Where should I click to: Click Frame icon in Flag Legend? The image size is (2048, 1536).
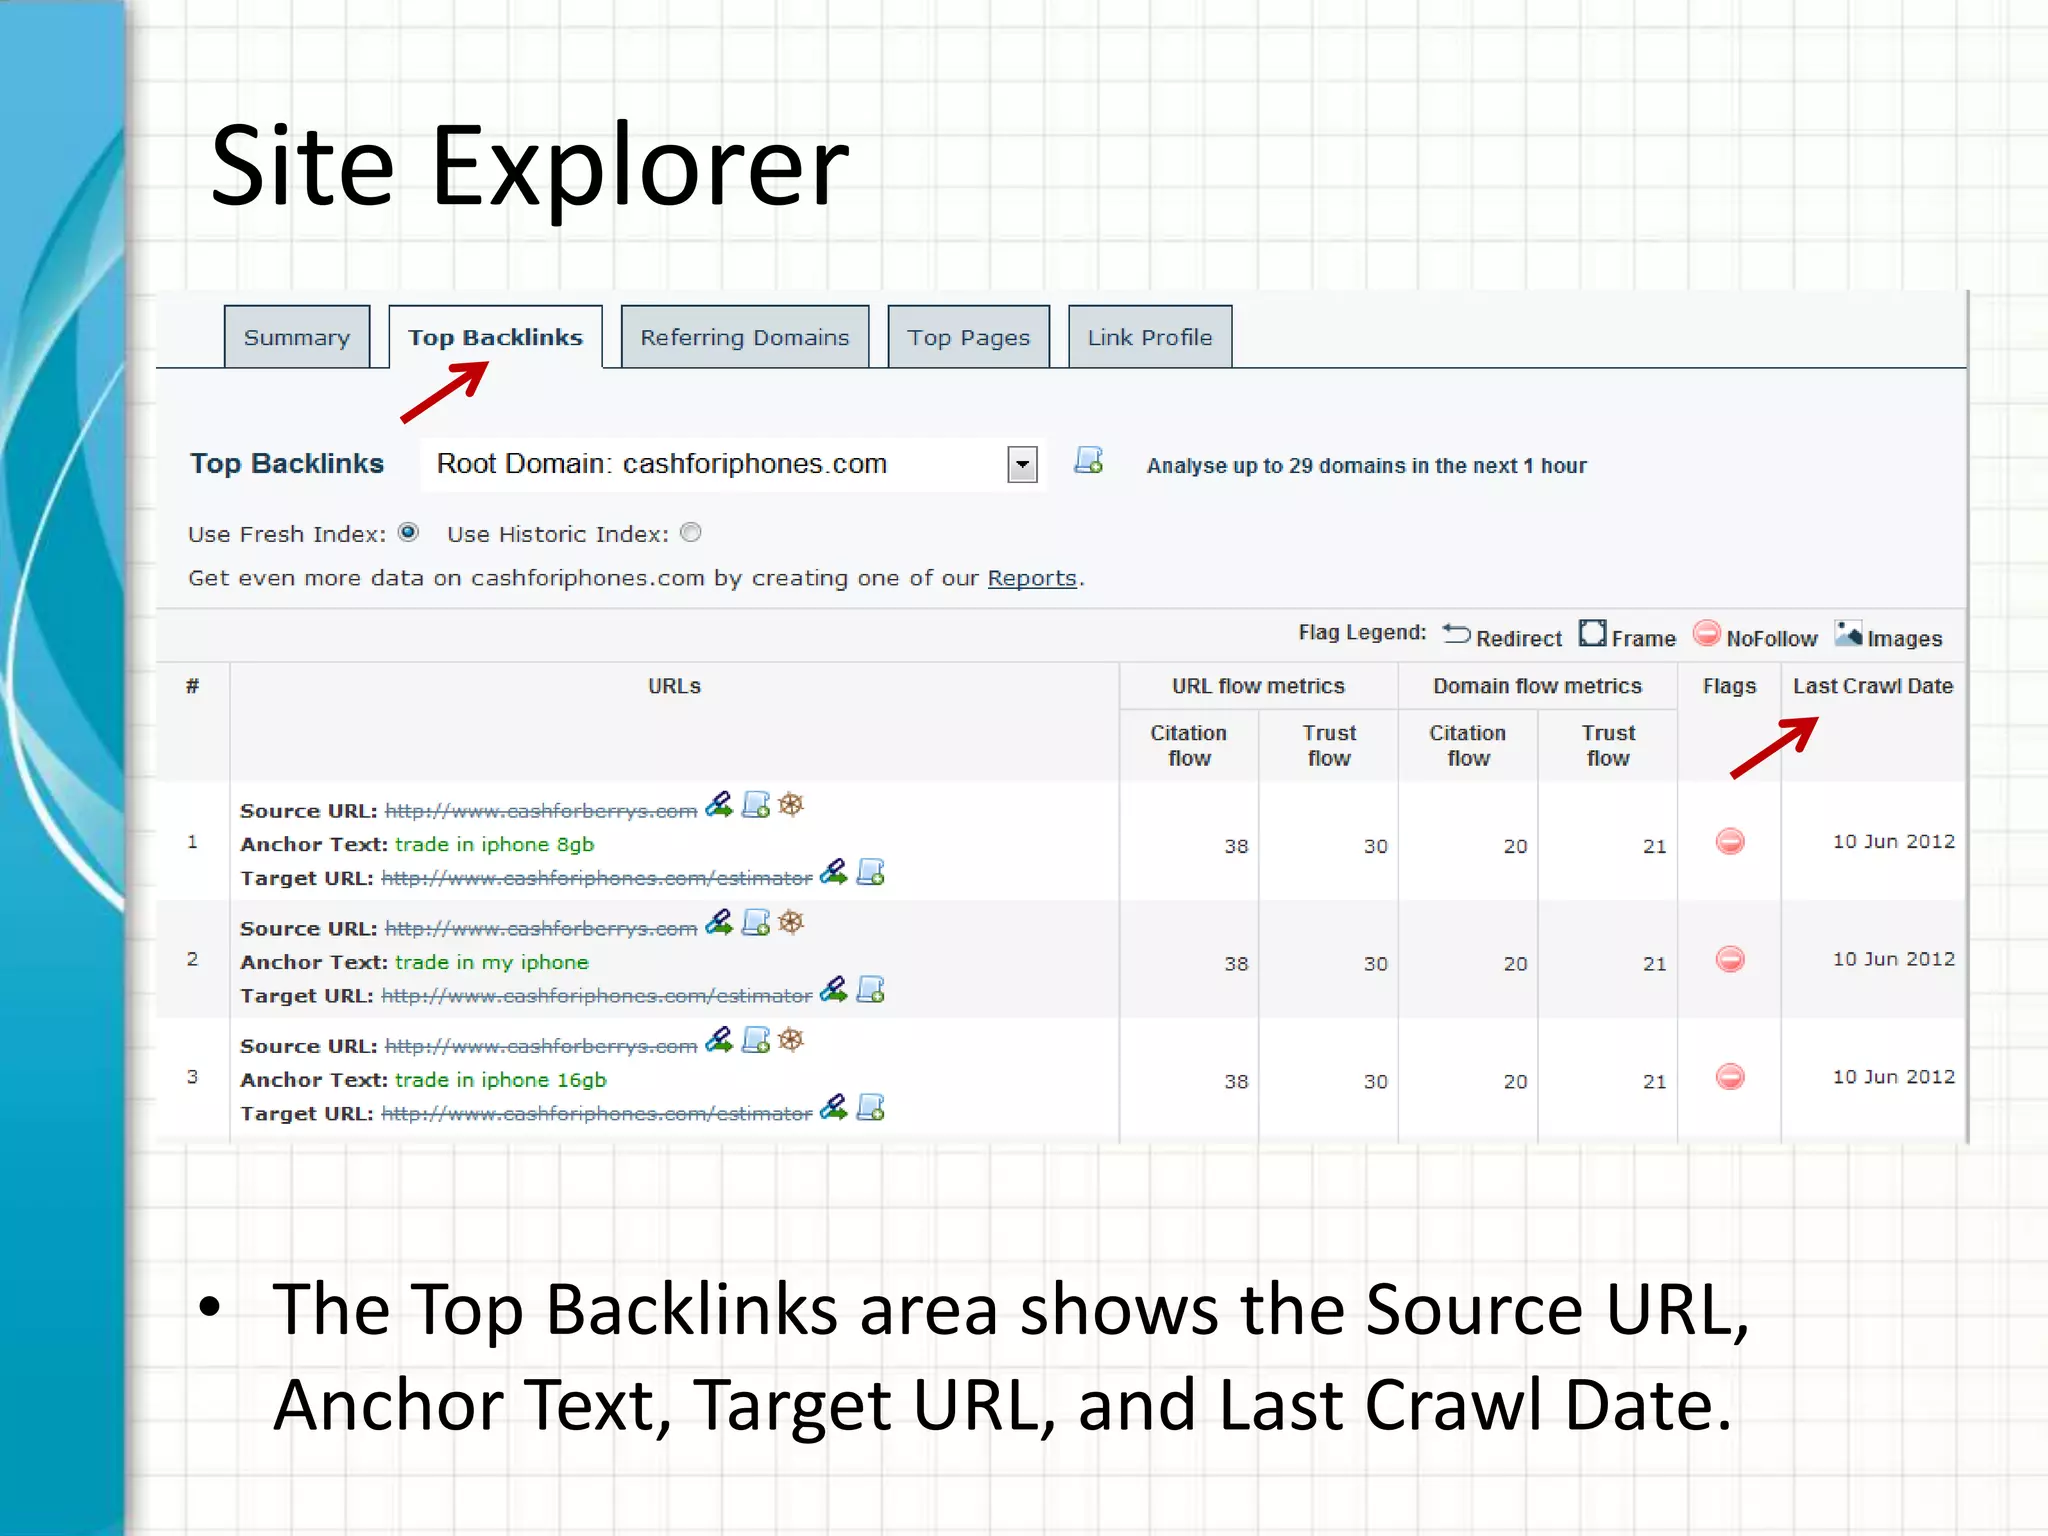coord(1593,633)
